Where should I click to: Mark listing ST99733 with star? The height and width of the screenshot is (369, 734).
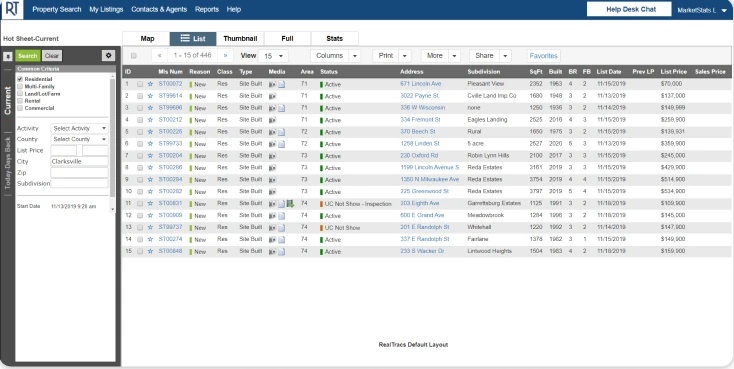150,144
